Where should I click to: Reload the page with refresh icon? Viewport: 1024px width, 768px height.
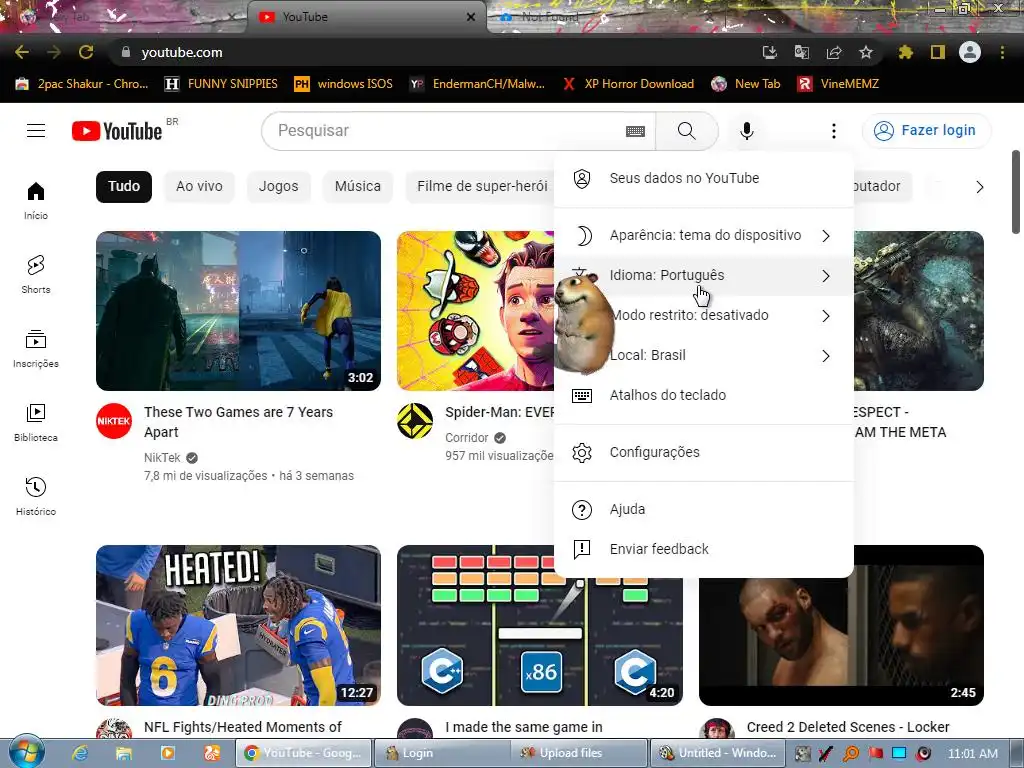[x=86, y=52]
